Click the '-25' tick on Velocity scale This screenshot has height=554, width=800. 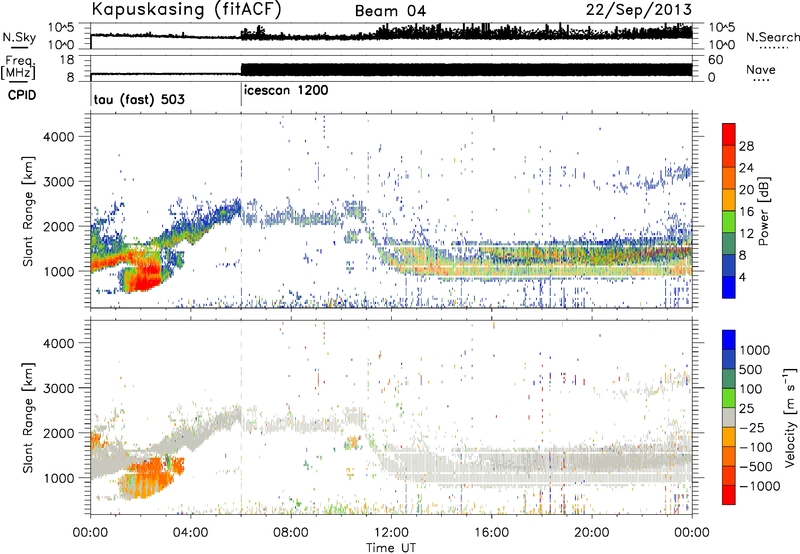pyautogui.click(x=753, y=427)
